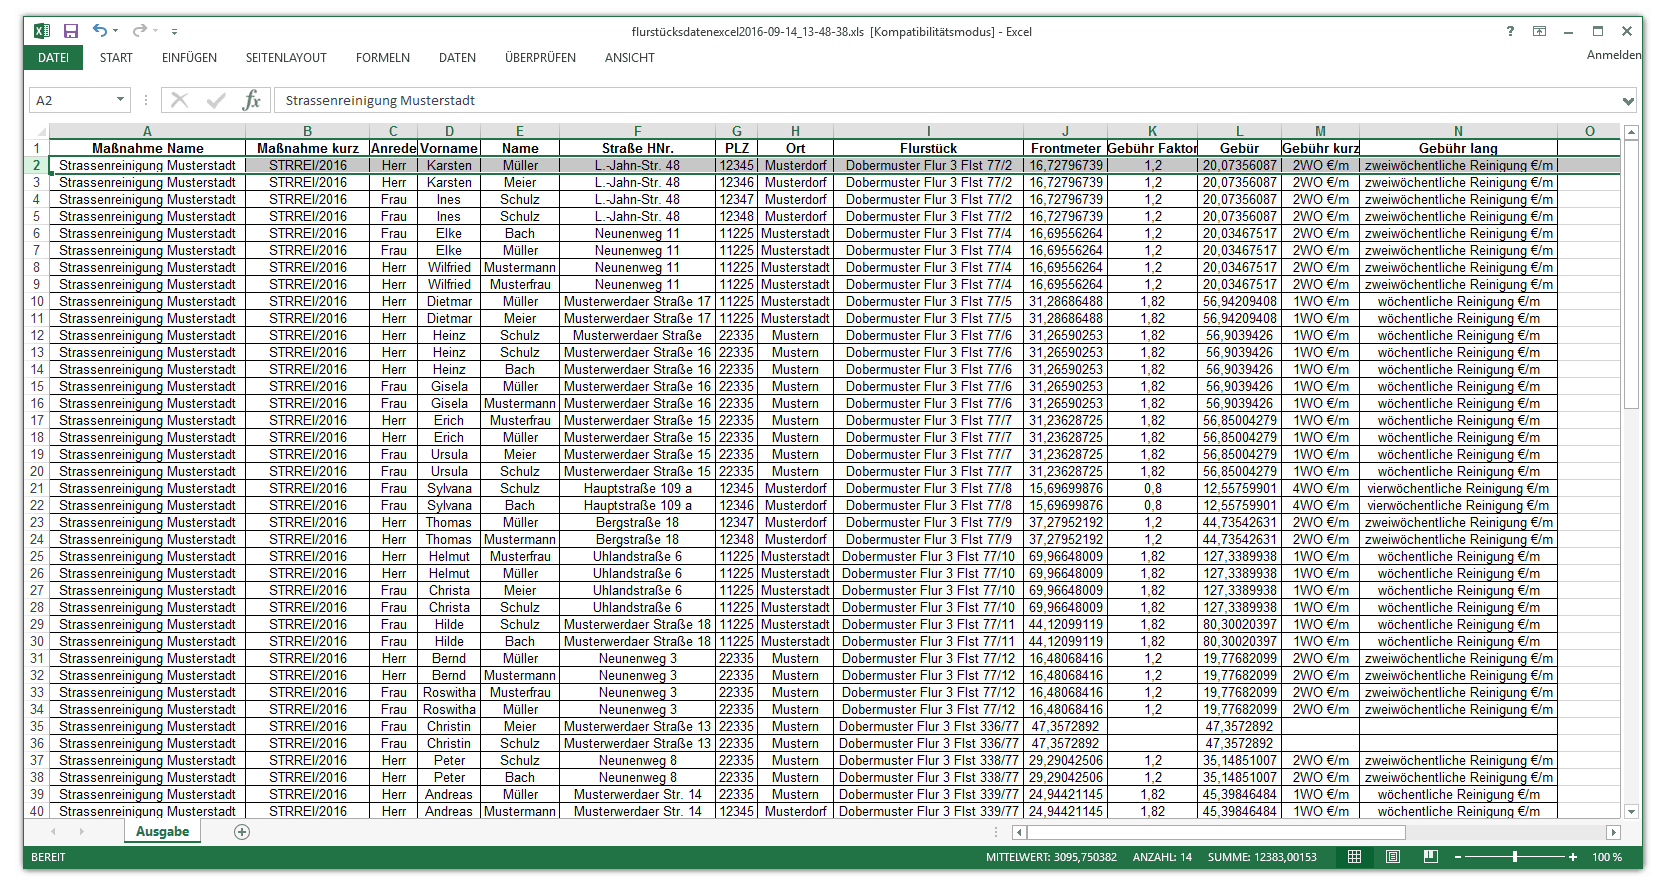1663x887 pixels.
Task: Click the zoom slider handle
Action: pos(1515,857)
